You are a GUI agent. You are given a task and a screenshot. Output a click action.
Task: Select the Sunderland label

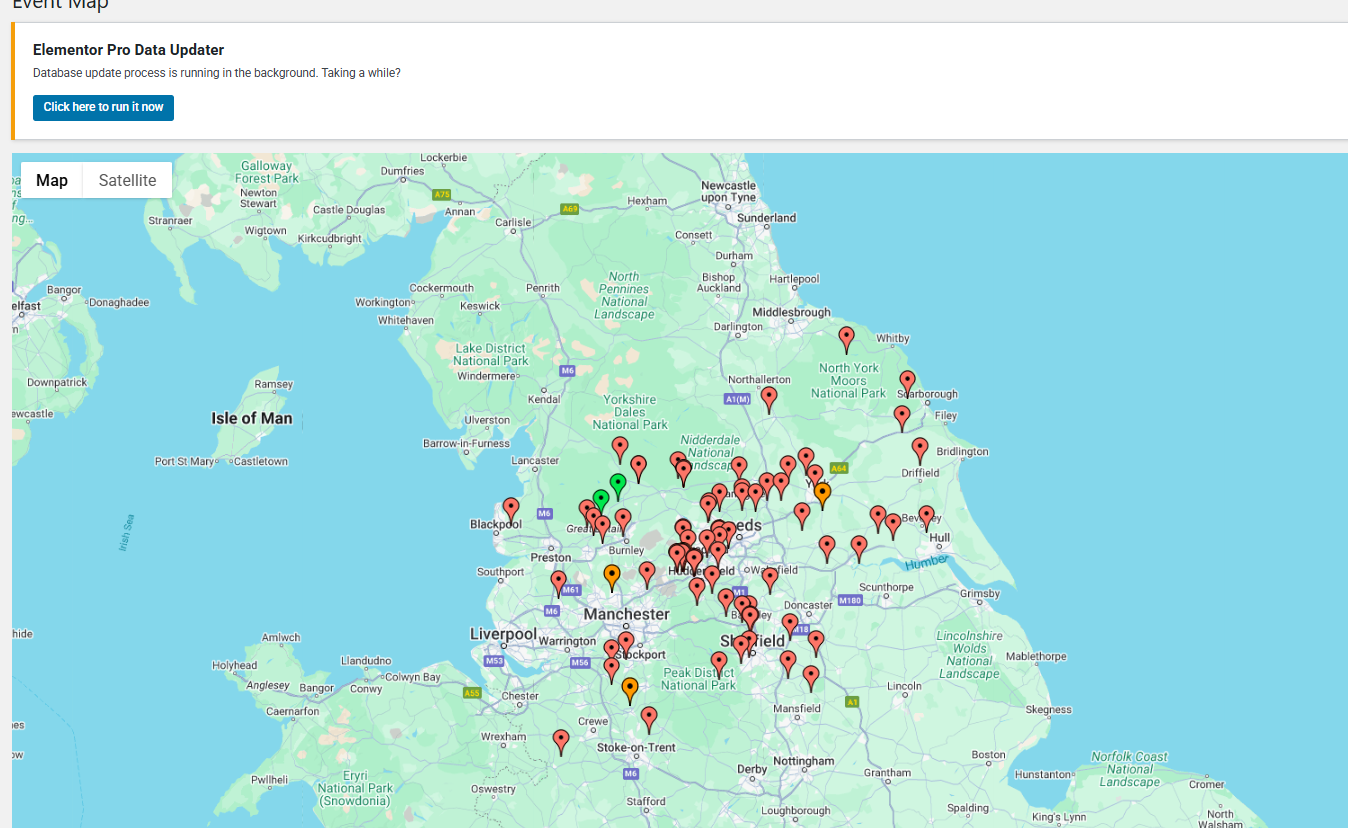point(766,218)
